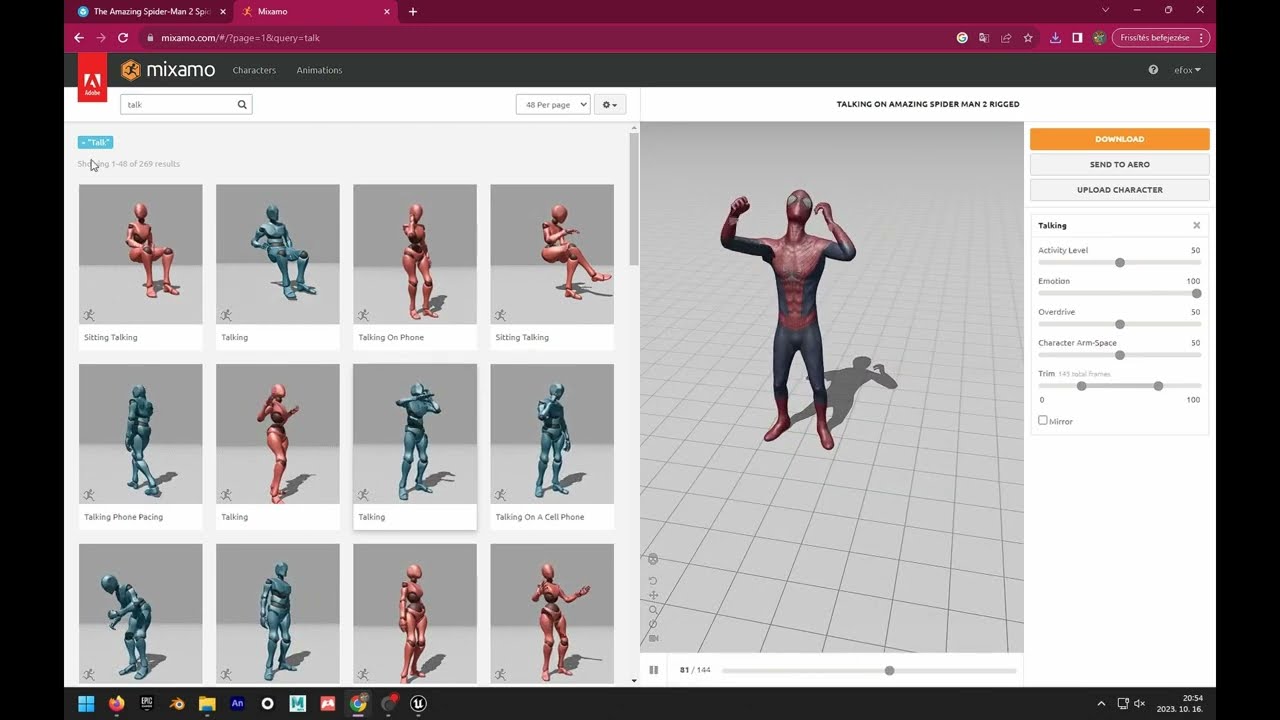This screenshot has width=1280, height=720.
Task: Open the help question mark icon
Action: point(1153,70)
